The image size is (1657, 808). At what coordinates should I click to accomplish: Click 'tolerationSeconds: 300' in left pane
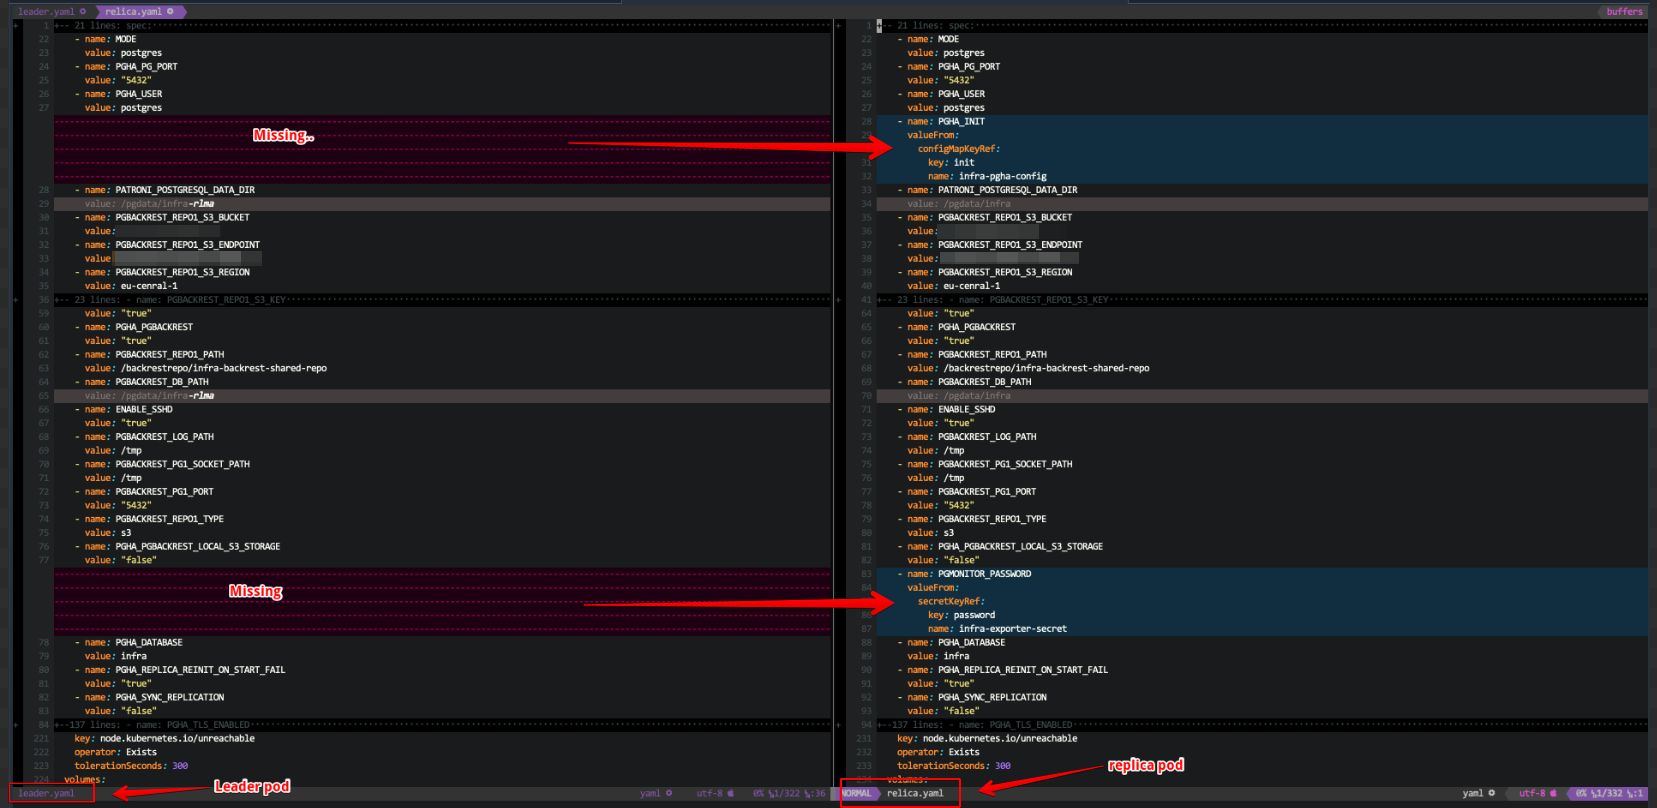click(x=131, y=766)
